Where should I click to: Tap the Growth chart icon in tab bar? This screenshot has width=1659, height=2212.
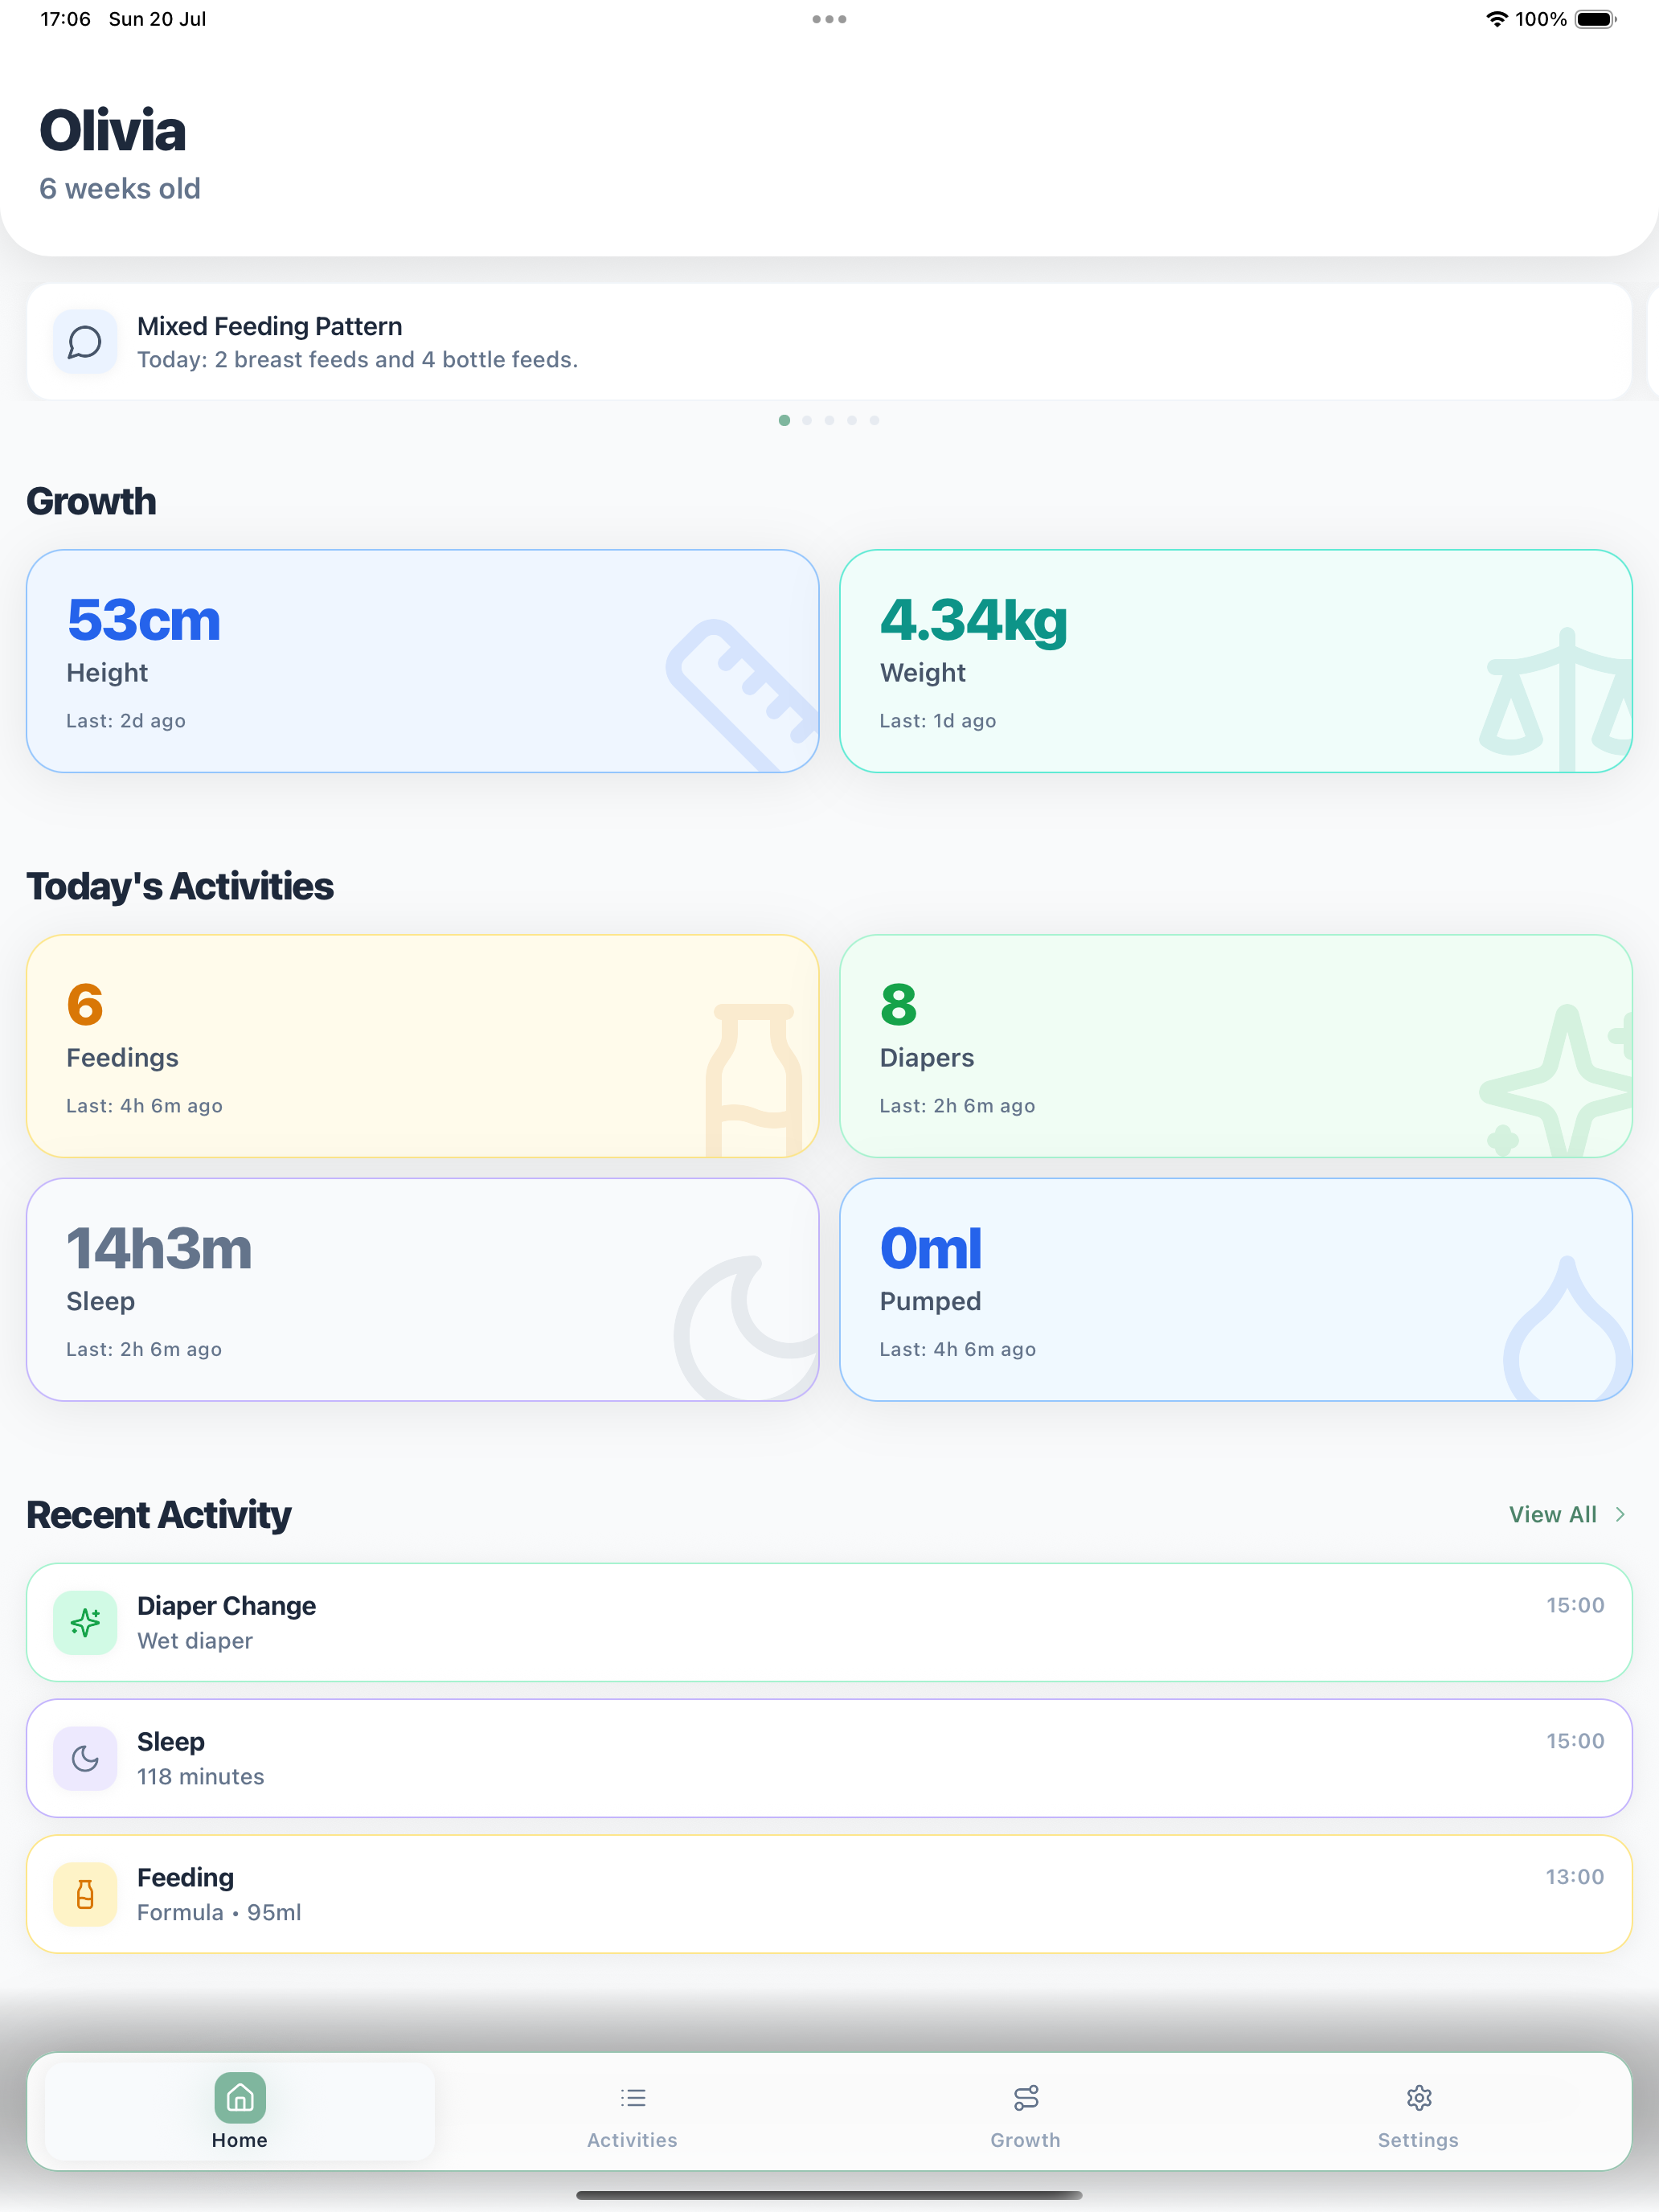(1026, 2097)
